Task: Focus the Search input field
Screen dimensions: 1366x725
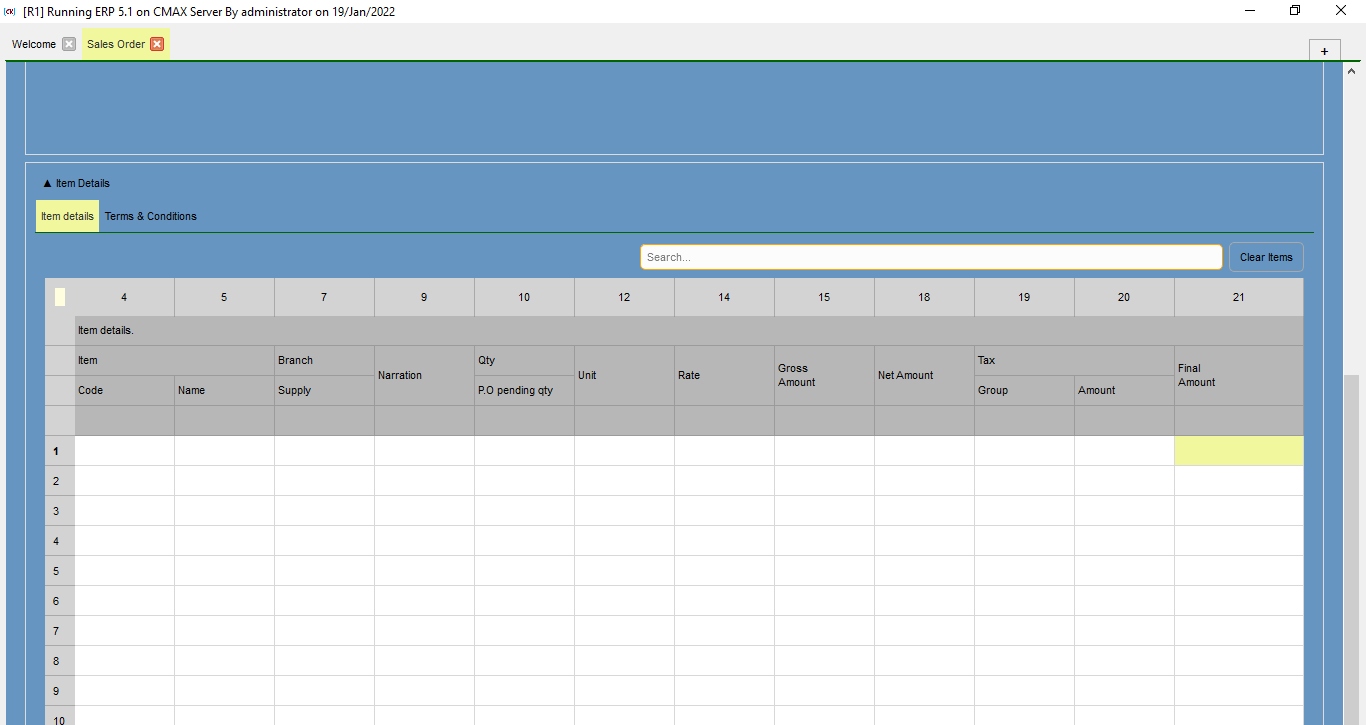Action: [930, 257]
